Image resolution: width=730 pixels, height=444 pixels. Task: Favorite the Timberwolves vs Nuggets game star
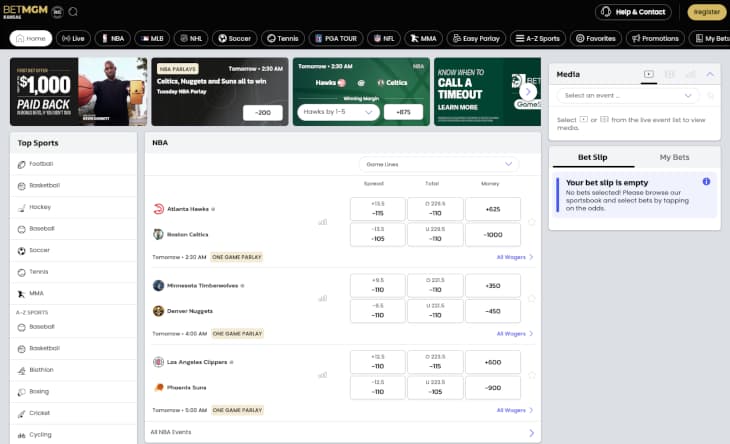(x=532, y=298)
